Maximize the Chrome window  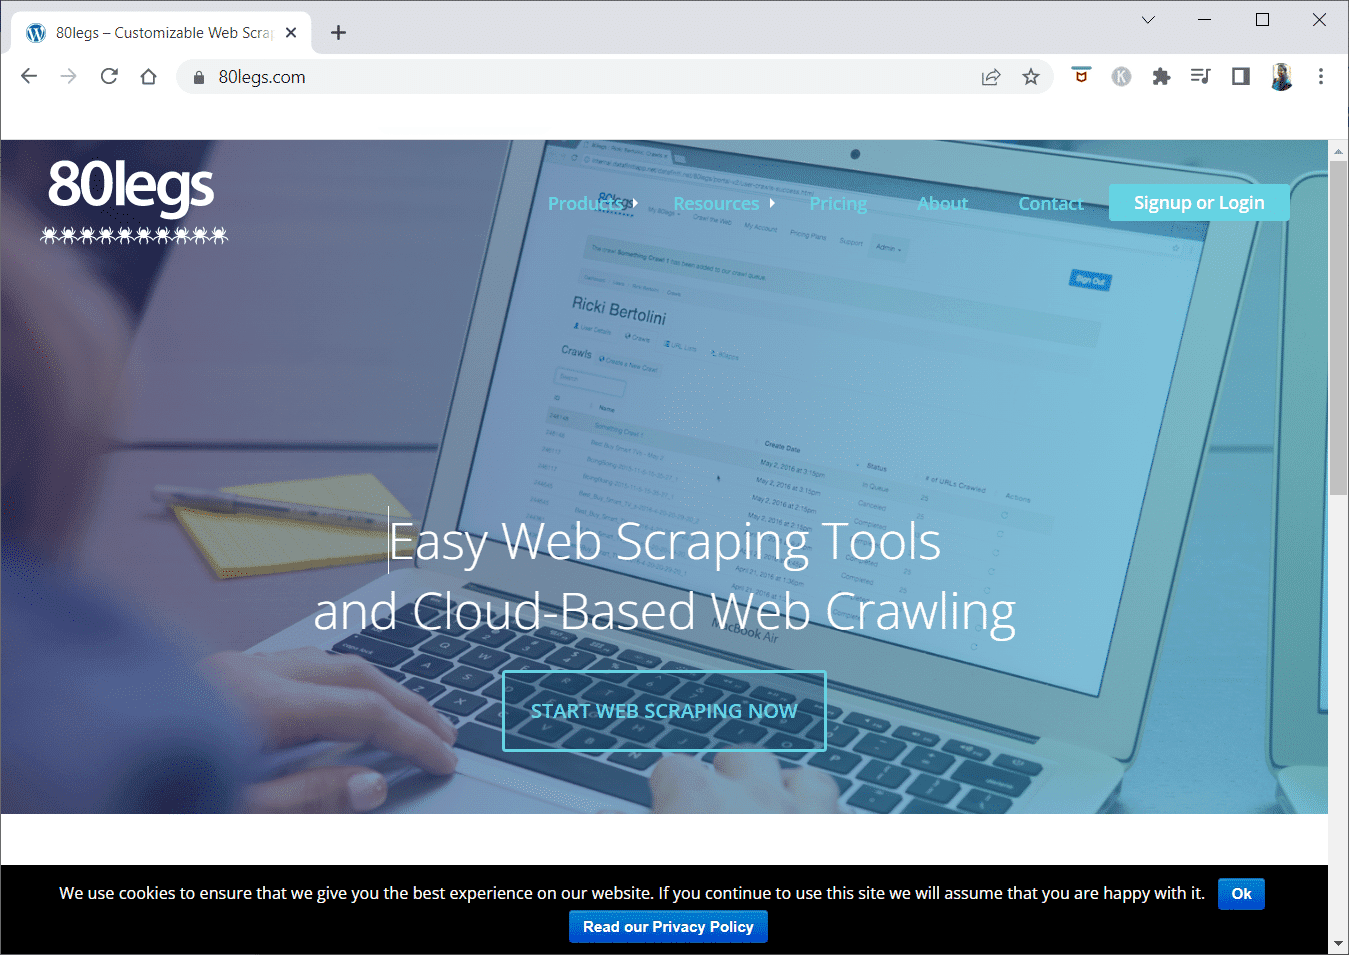pyautogui.click(x=1263, y=20)
